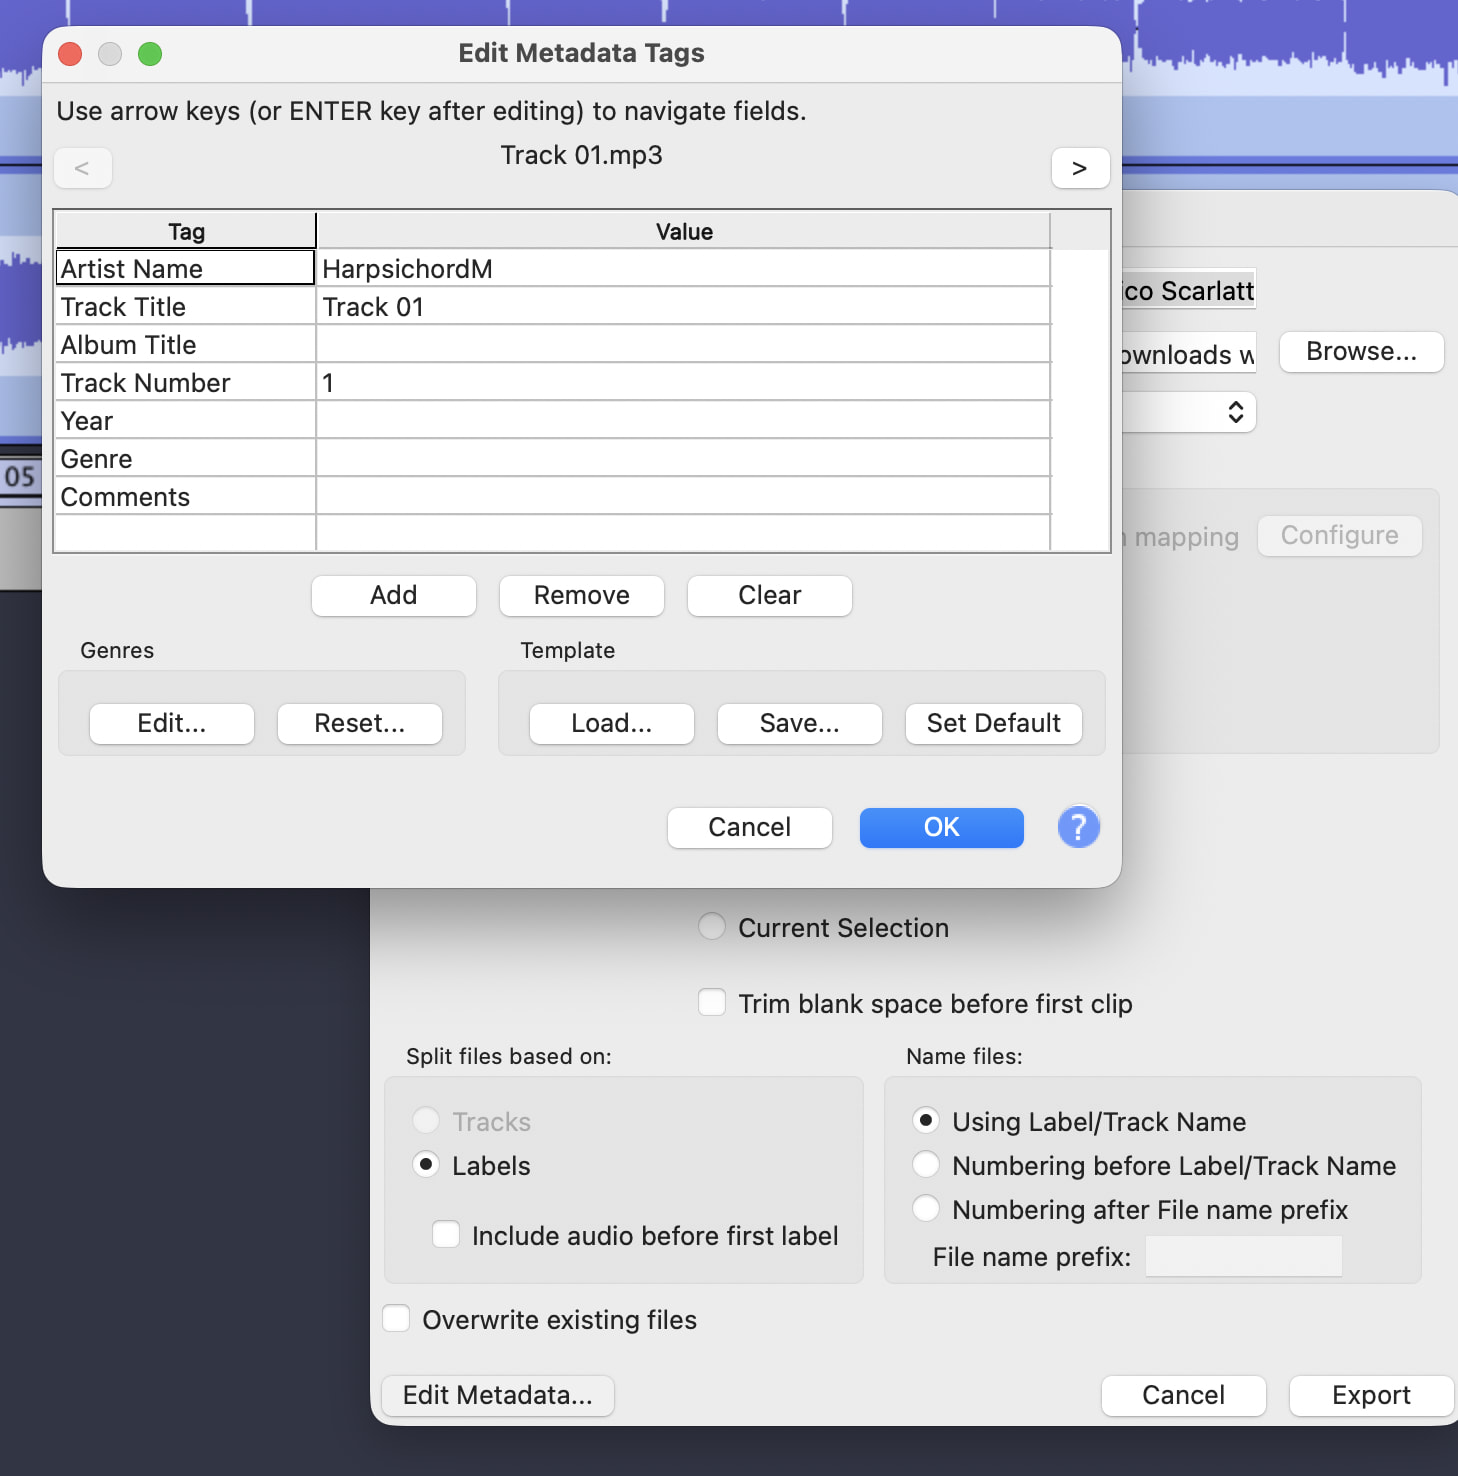Select the Year tag cell

186,420
